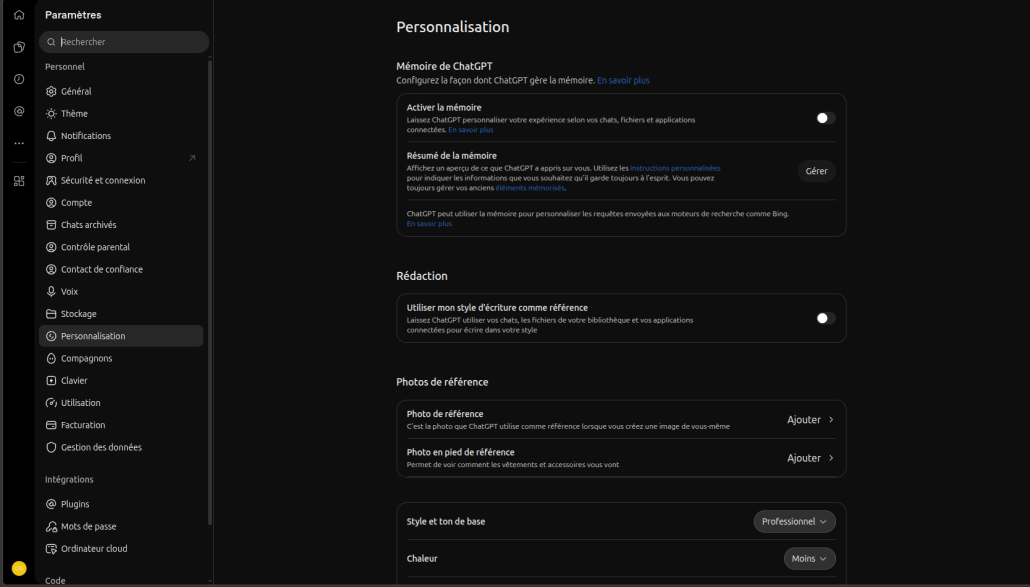Click the settings sidebar vertical scrollbar
Image resolution: width=1030 pixels, height=587 pixels.
210,292
